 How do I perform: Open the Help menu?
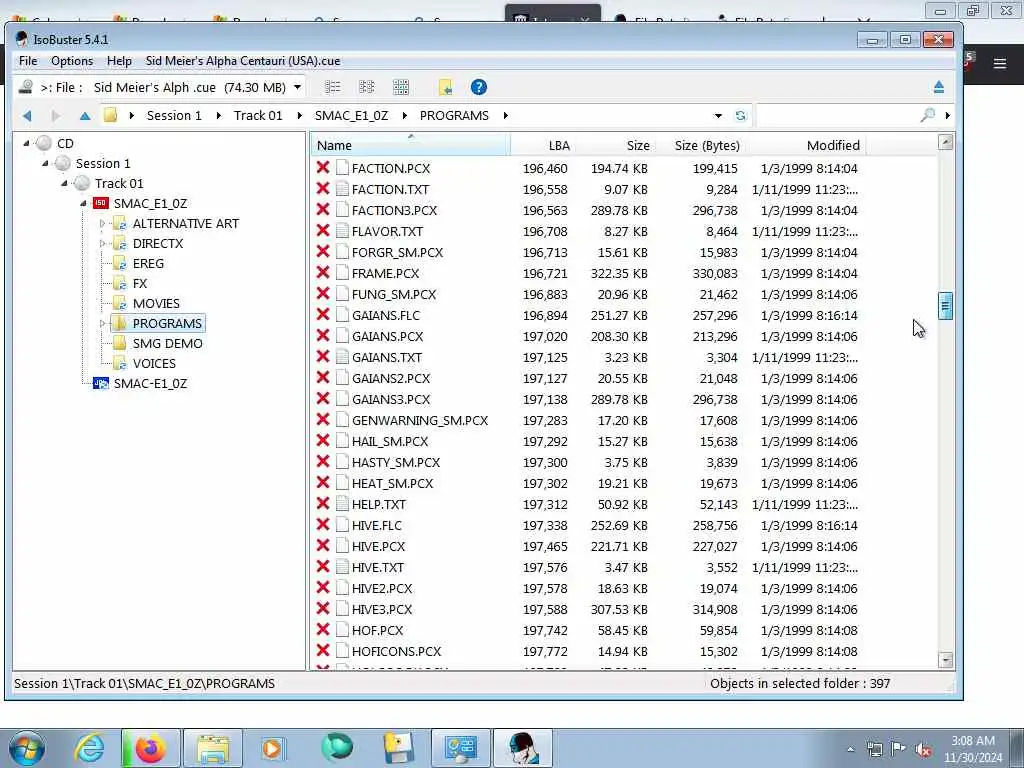[120, 61]
